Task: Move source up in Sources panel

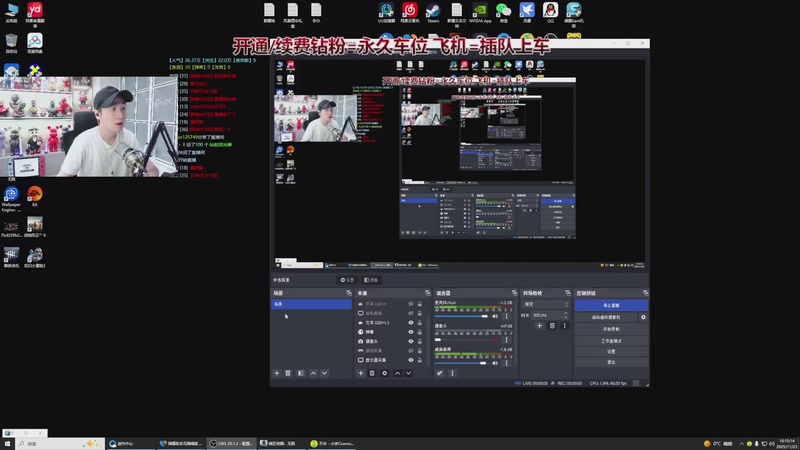Action: [x=397, y=373]
